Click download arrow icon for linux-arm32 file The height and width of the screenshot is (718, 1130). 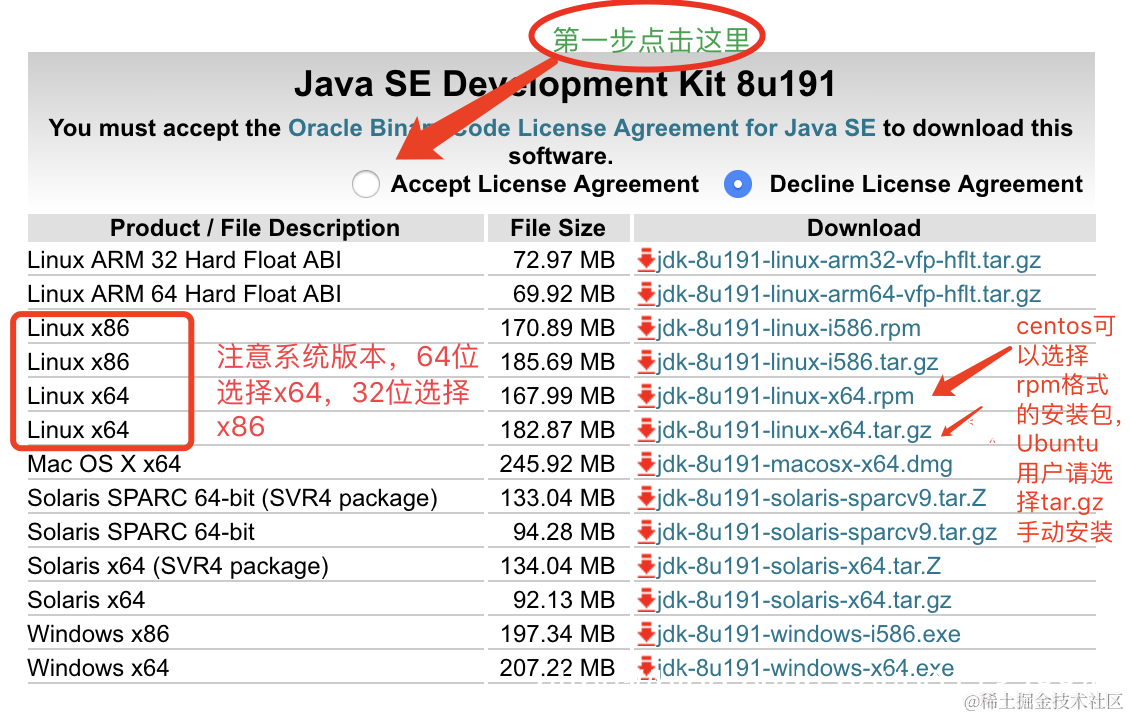coord(646,260)
